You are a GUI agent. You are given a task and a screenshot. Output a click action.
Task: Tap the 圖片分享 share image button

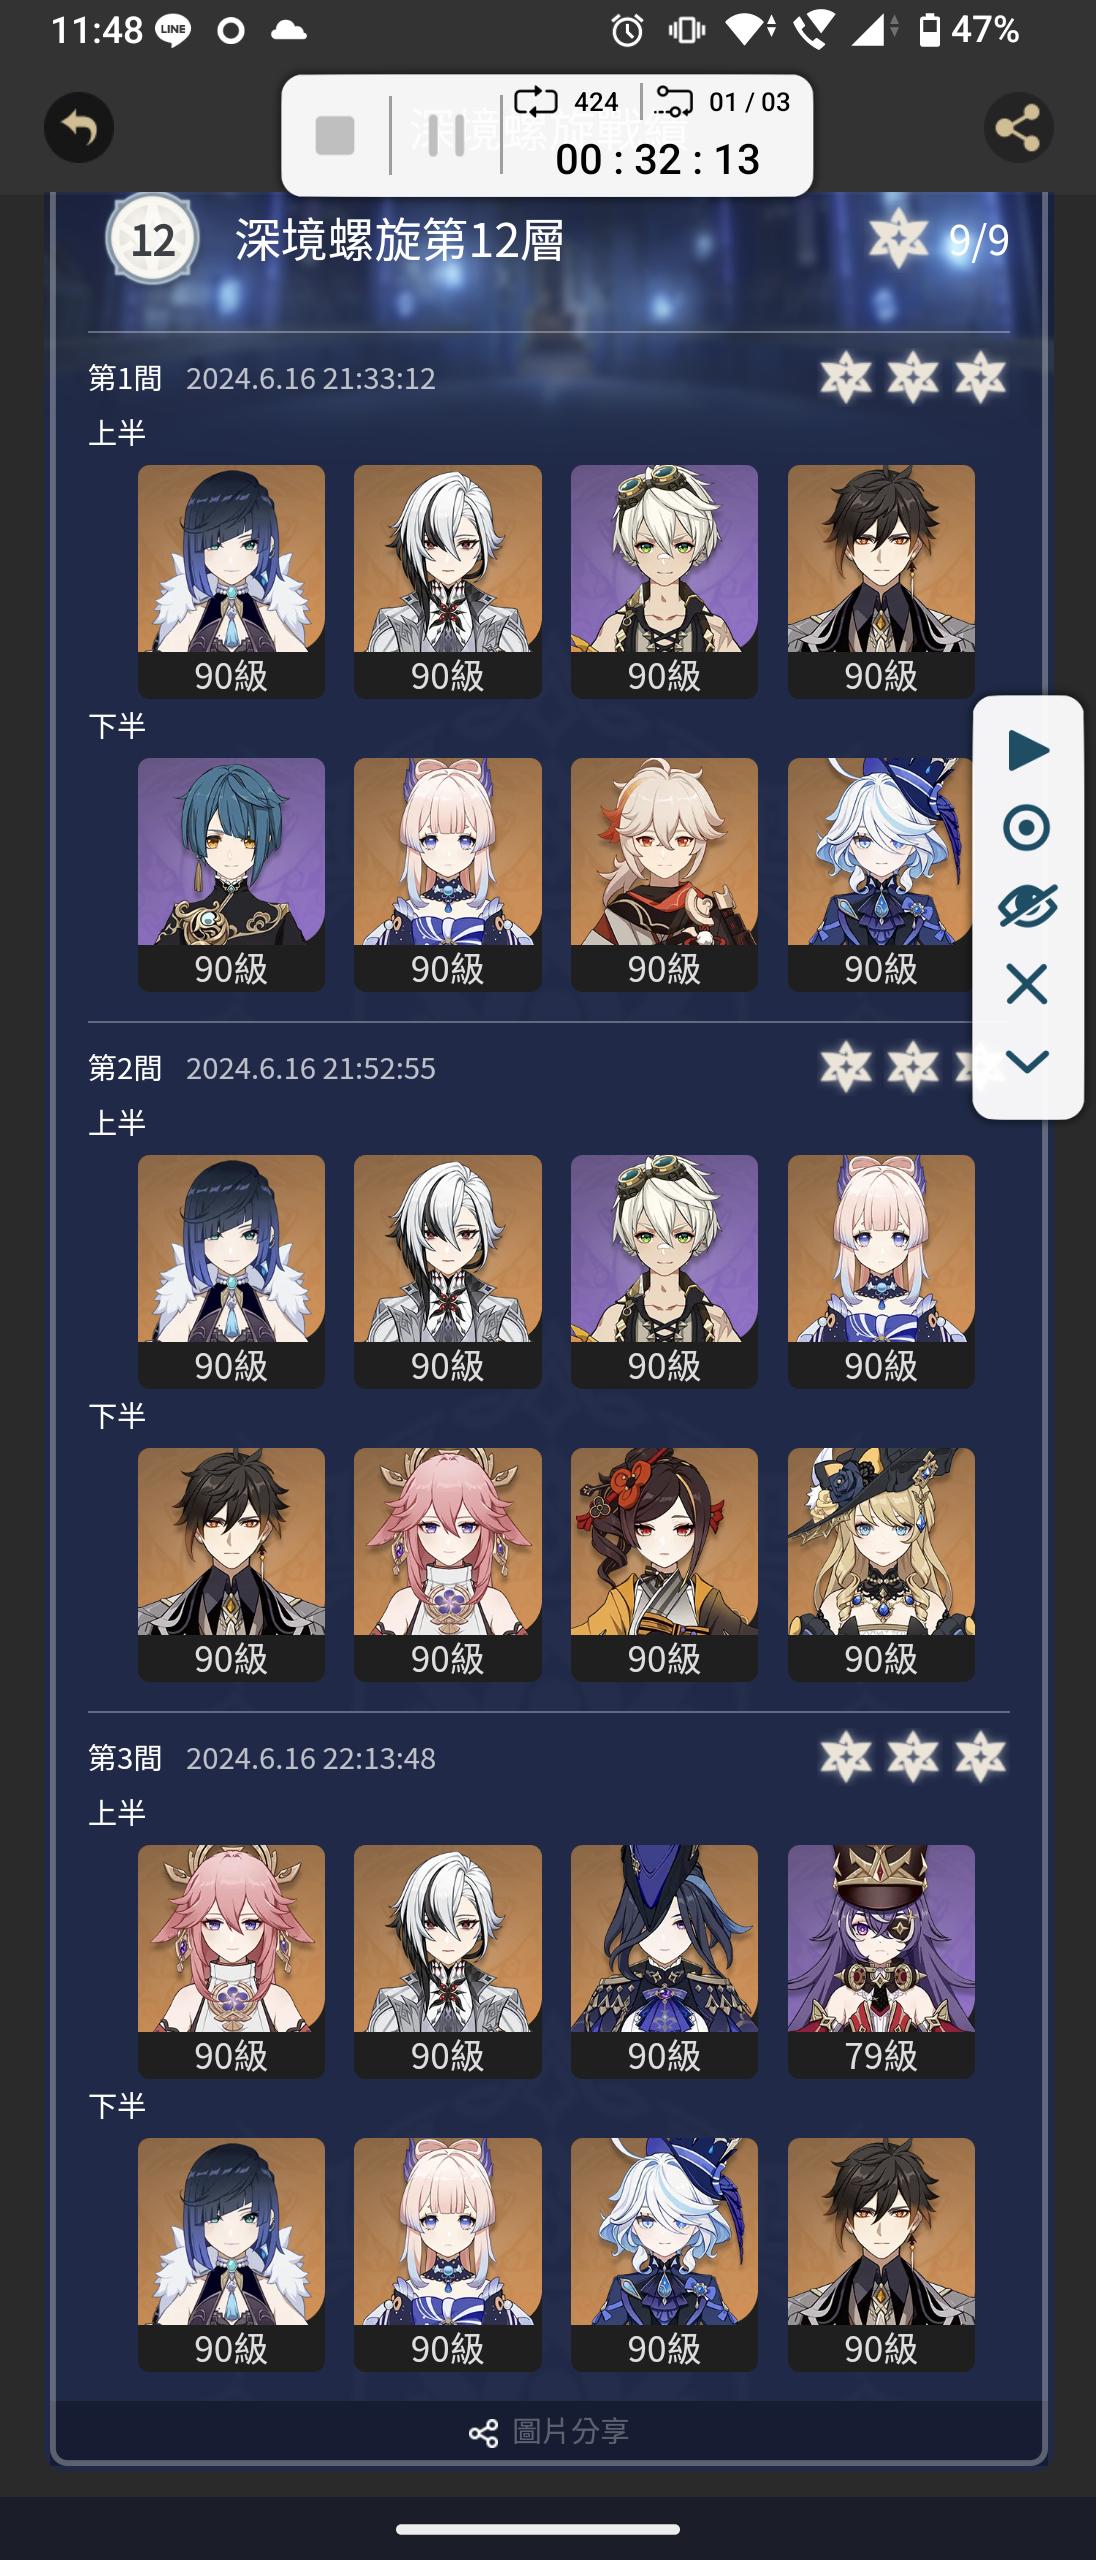(549, 2431)
